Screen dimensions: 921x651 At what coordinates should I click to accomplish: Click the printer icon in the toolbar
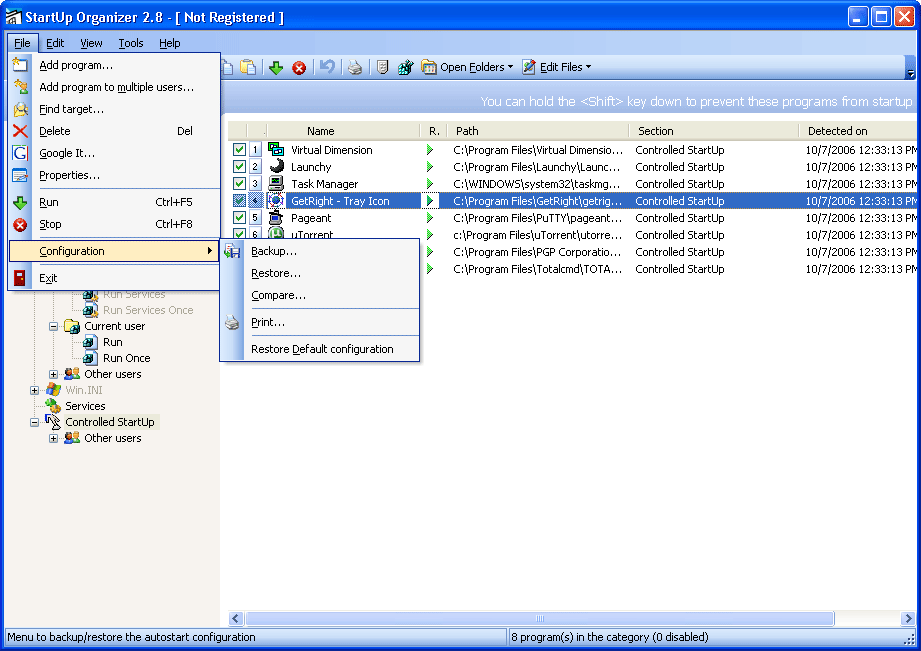pos(355,68)
